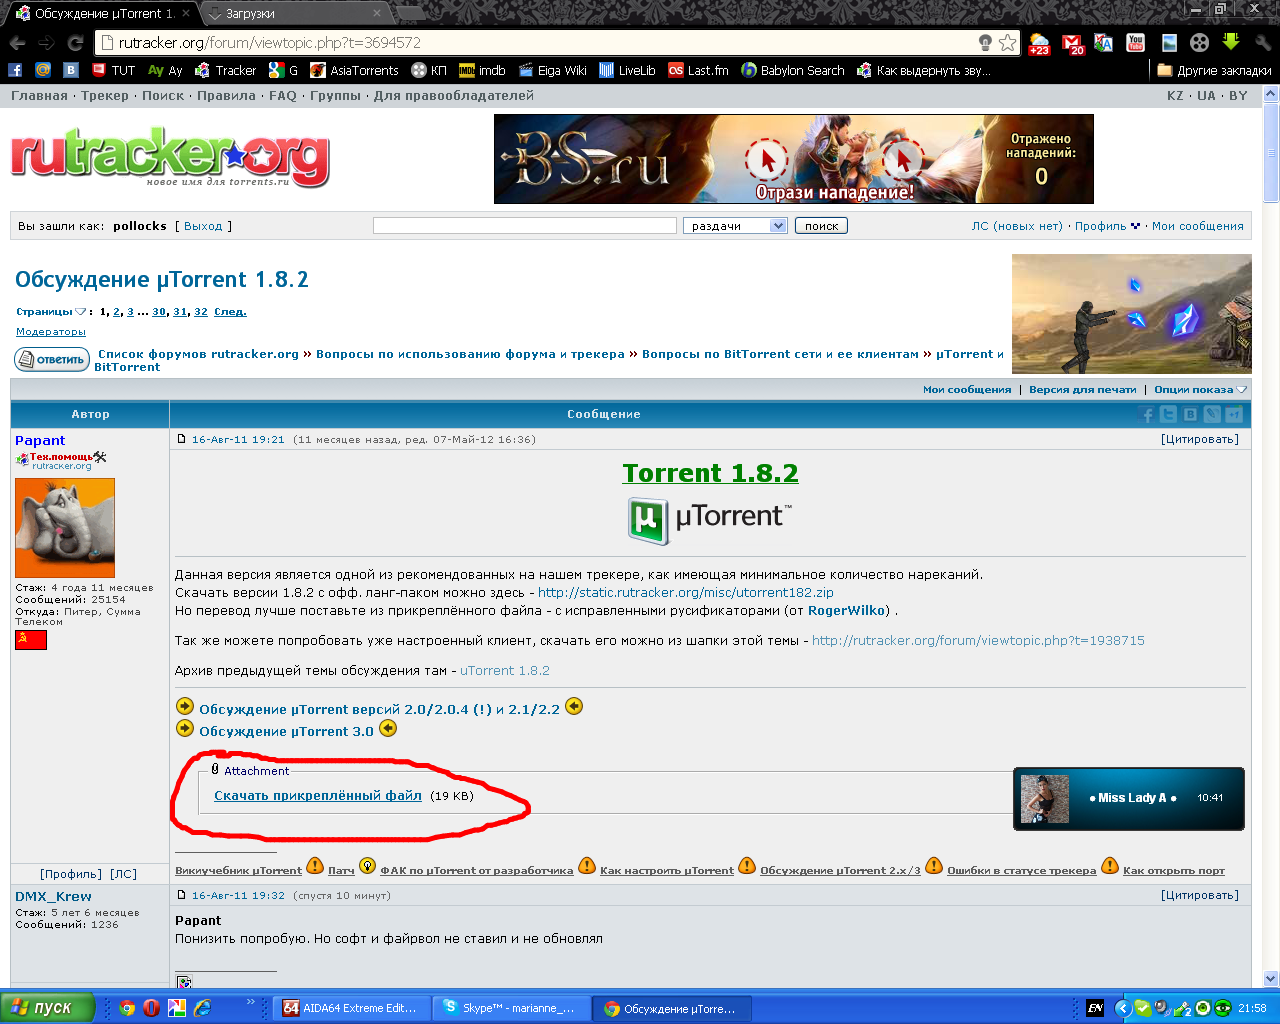Open 'Обсуждение µTorrent 3.0' link
Image resolution: width=1280 pixels, height=1024 pixels.
pos(286,732)
